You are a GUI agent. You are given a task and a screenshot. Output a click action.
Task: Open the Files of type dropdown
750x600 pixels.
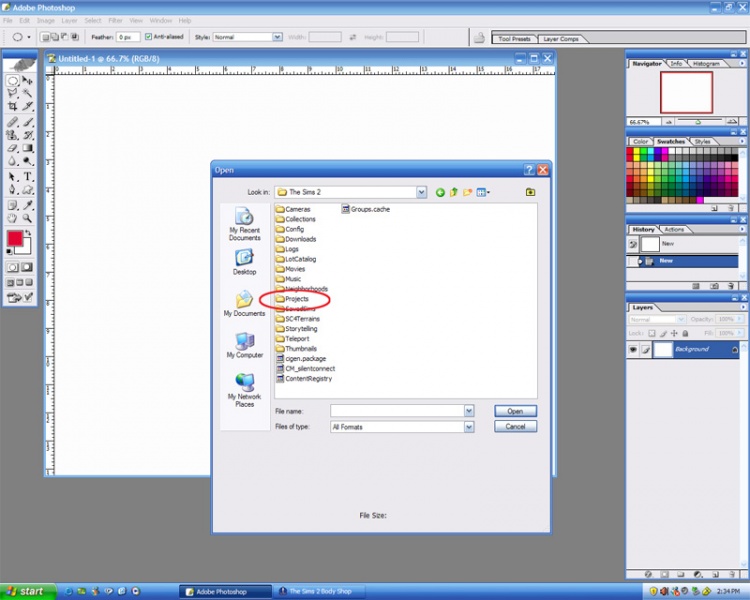click(x=469, y=427)
